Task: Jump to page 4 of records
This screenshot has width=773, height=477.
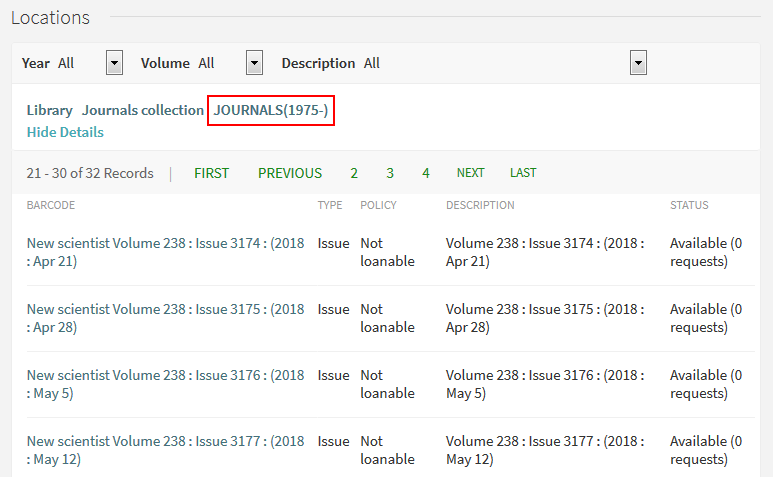Action: pos(426,173)
